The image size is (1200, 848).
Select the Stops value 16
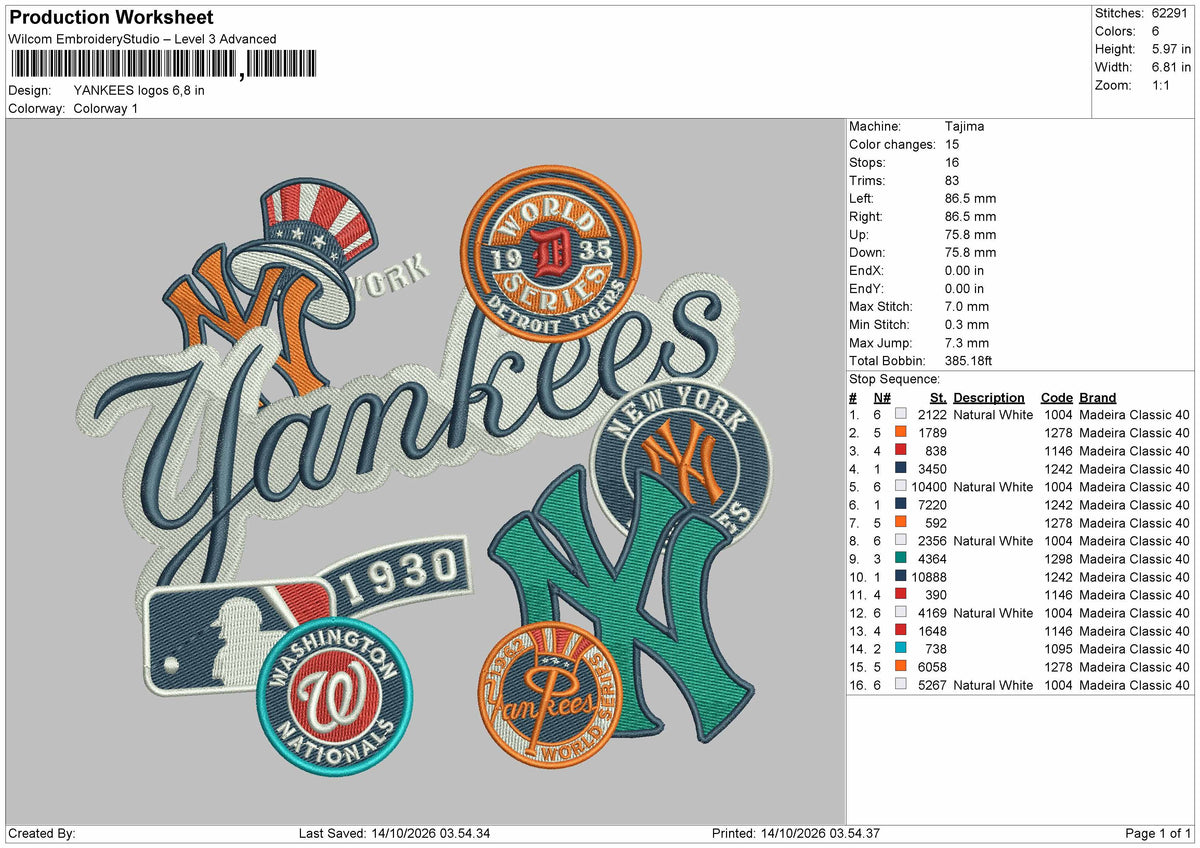click(x=952, y=162)
